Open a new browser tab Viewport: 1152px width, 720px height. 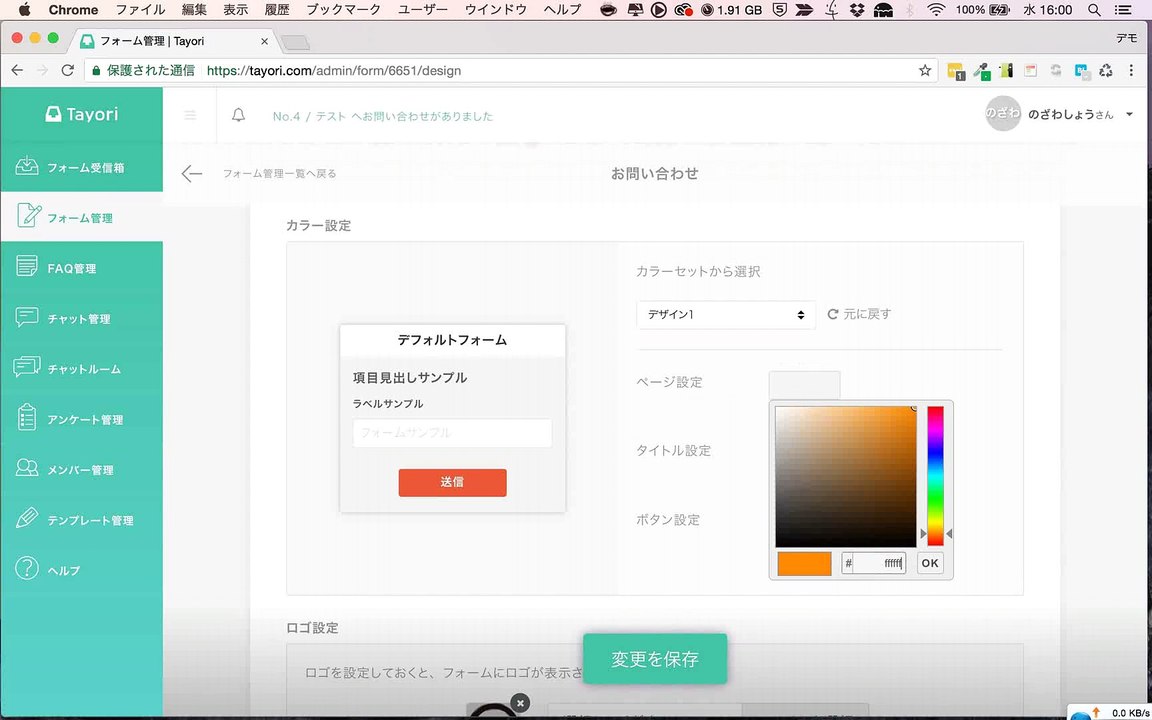(x=295, y=43)
